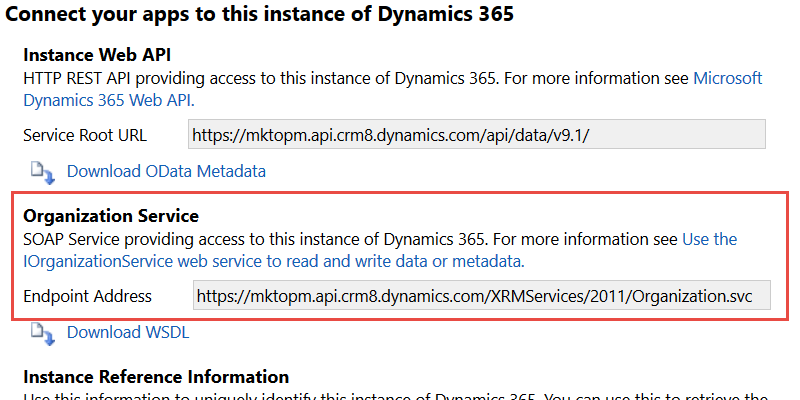Open the Download OData Metadata link
This screenshot has width=800, height=400.
pyautogui.click(x=166, y=171)
